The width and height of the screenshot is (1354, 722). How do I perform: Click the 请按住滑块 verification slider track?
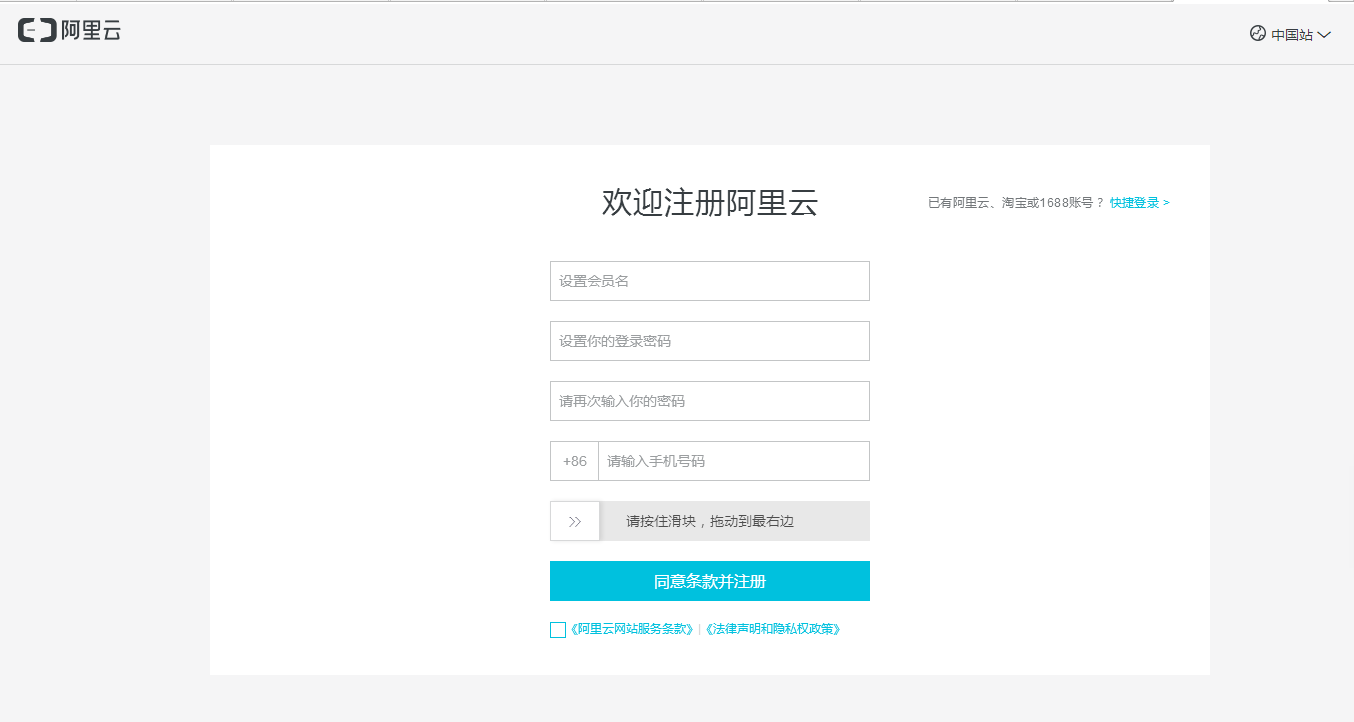(734, 521)
